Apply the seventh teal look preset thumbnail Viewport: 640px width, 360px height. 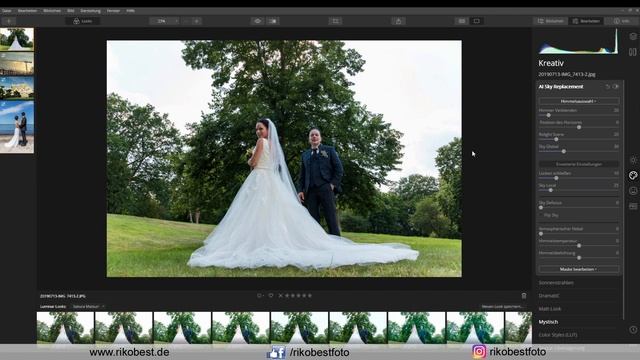(x=416, y=327)
